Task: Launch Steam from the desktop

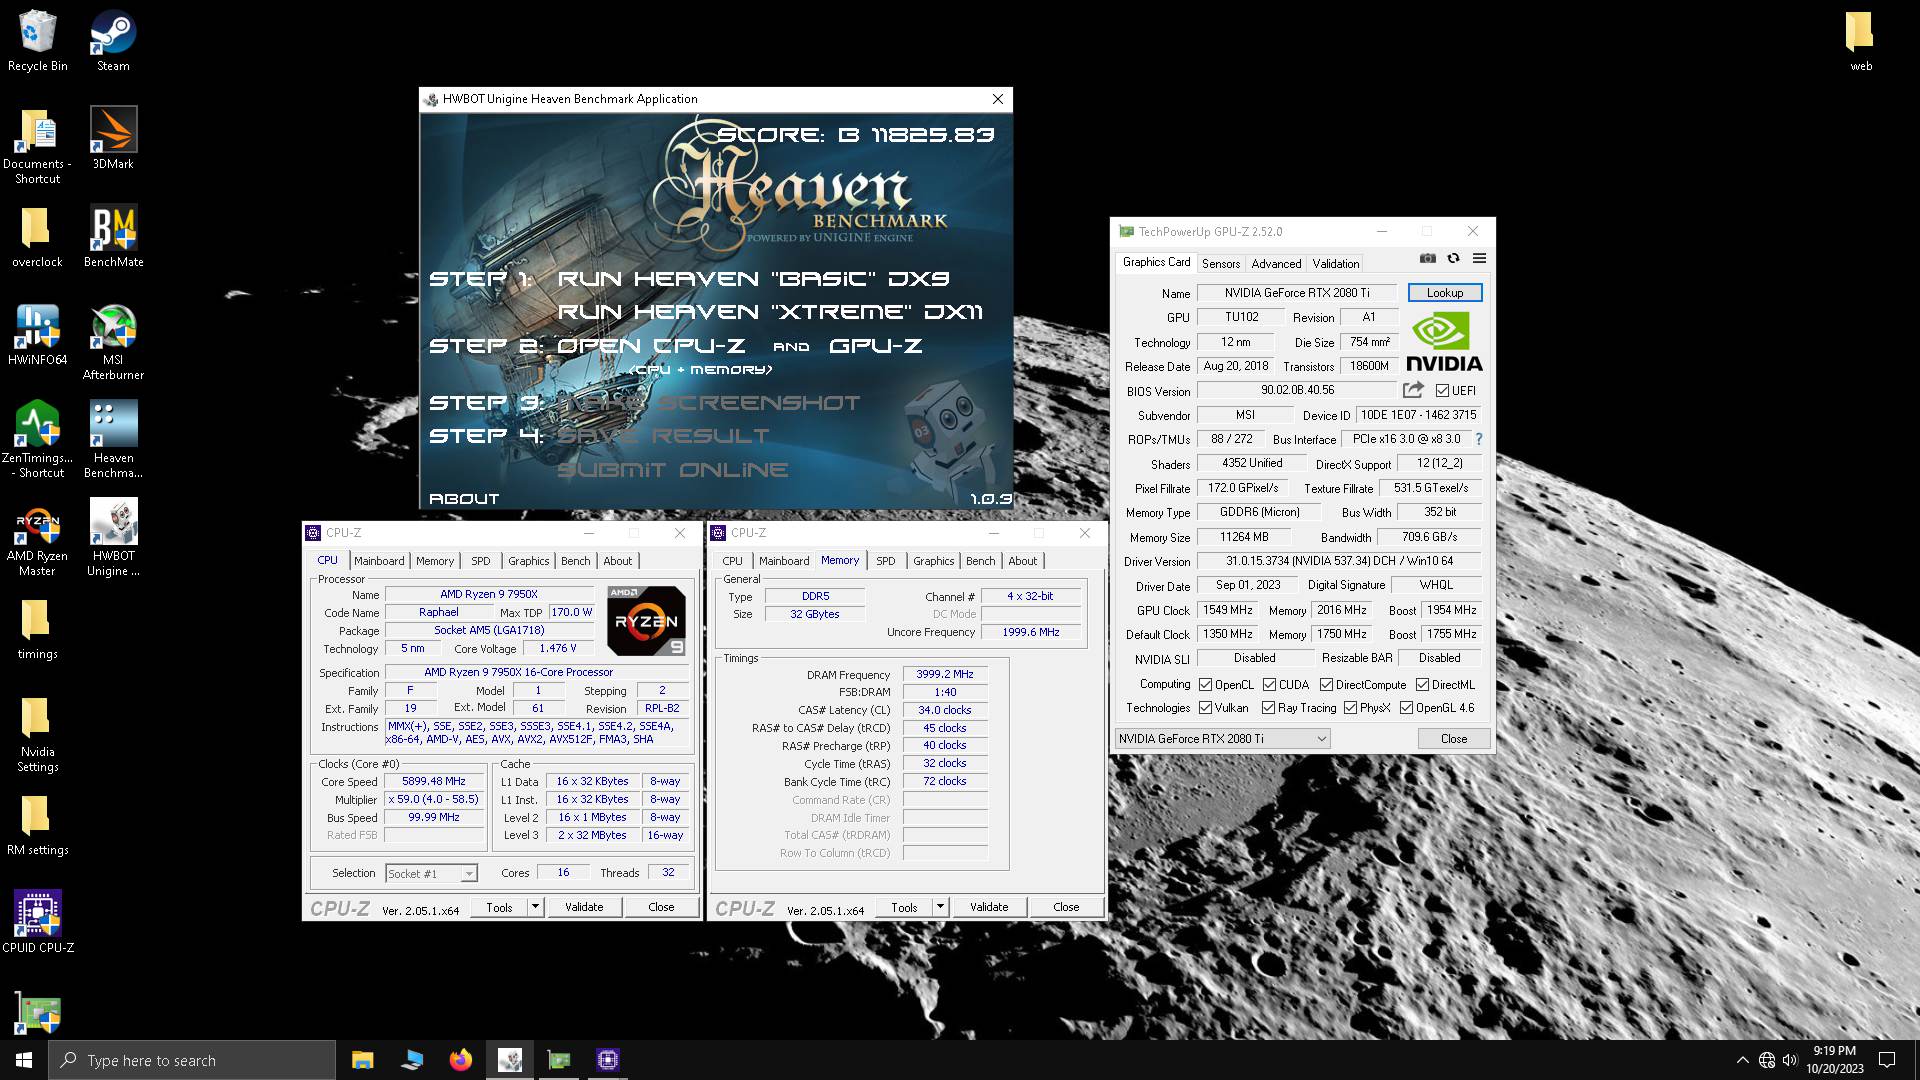Action: click(x=113, y=42)
